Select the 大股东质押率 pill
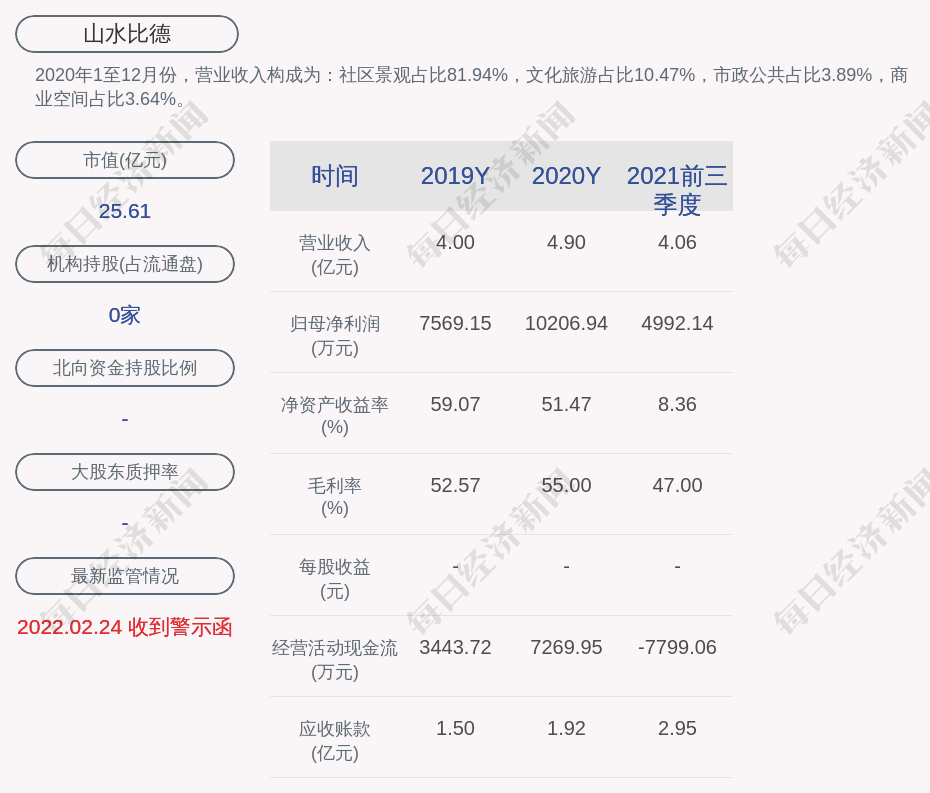The image size is (930, 793). (125, 472)
